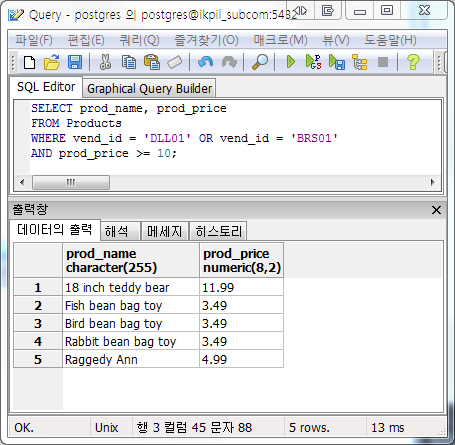Select row header 4
The image size is (455, 445).
(38, 341)
